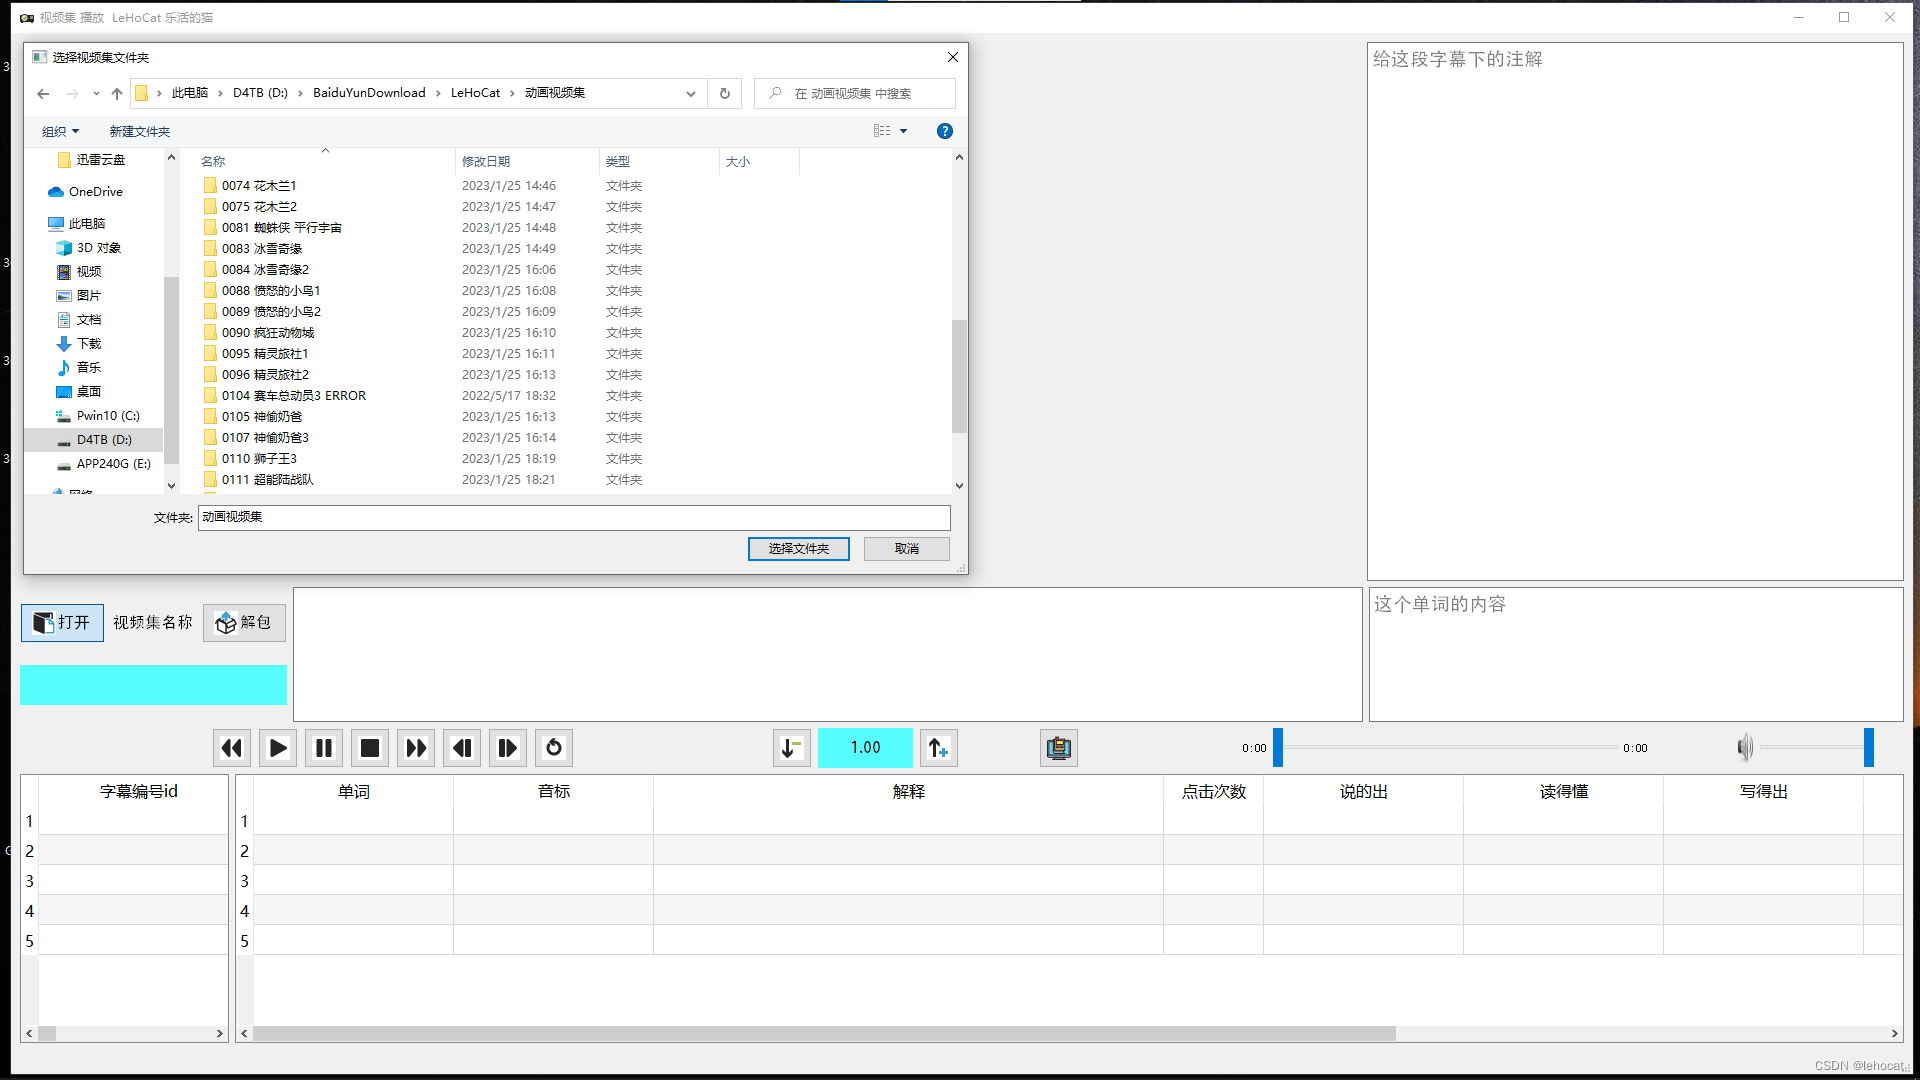This screenshot has width=1920, height=1080.
Task: Expand the address bar history dropdown
Action: tap(691, 94)
